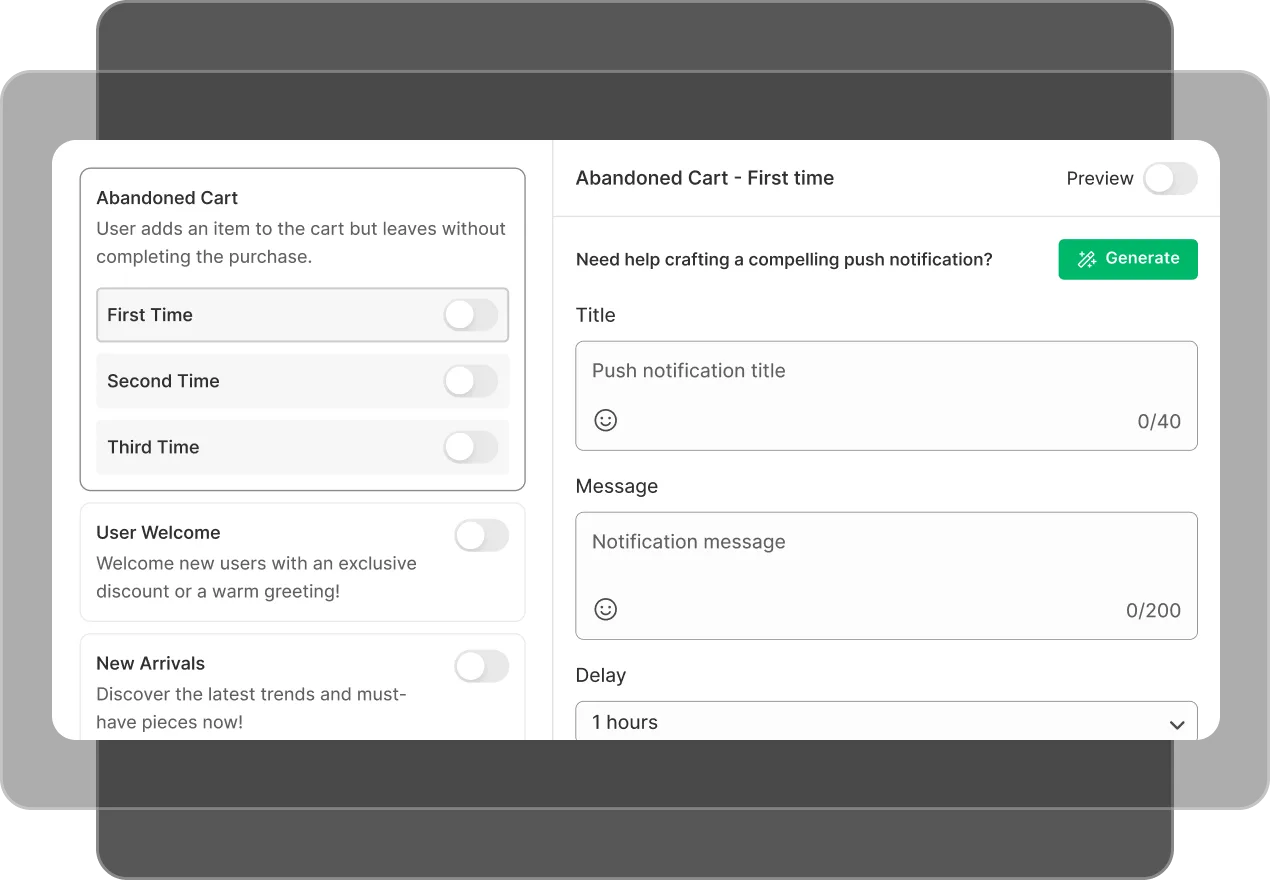Open the emoji picker in the Title field

(x=605, y=420)
